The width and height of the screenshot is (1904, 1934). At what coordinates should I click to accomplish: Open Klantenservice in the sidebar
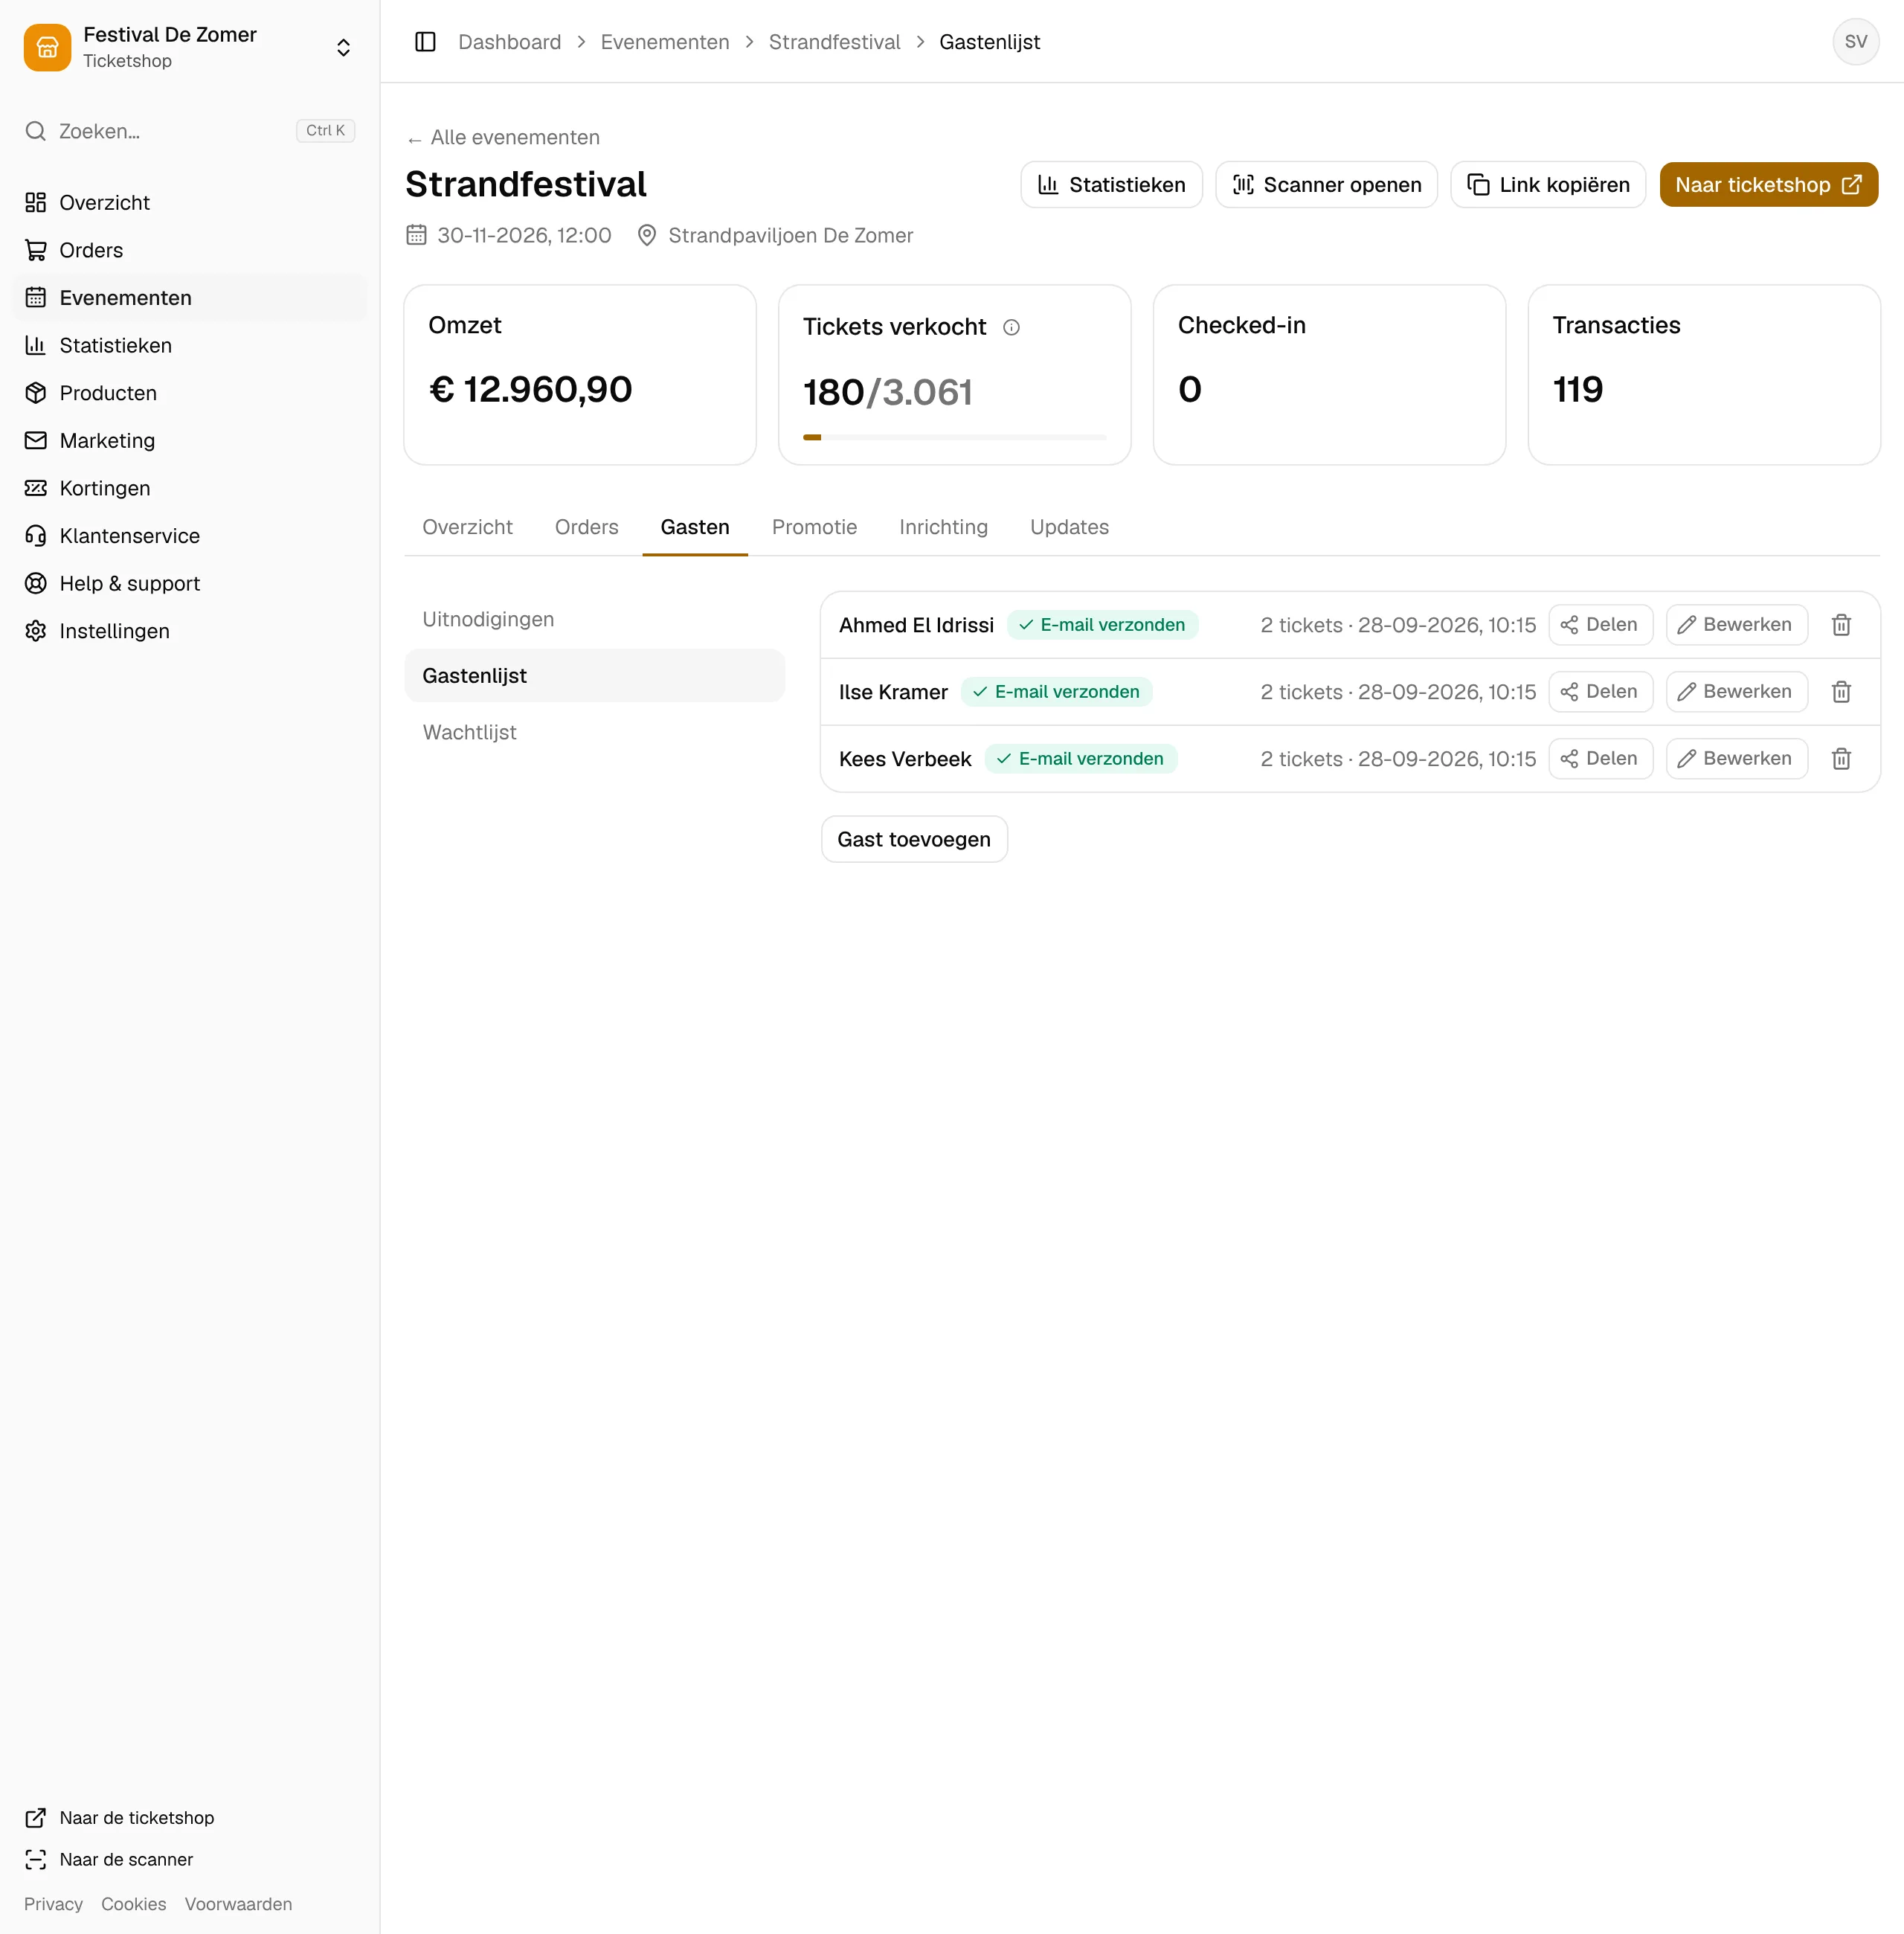point(190,536)
